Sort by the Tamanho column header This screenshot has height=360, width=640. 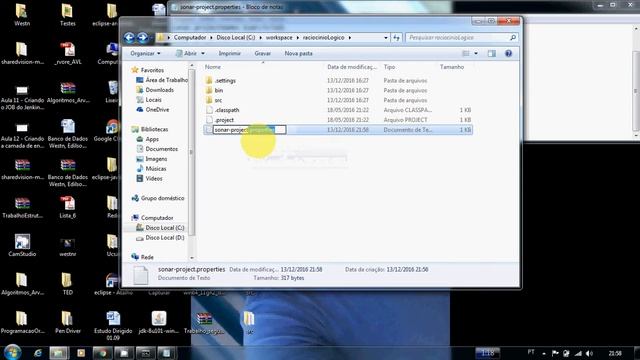452,67
